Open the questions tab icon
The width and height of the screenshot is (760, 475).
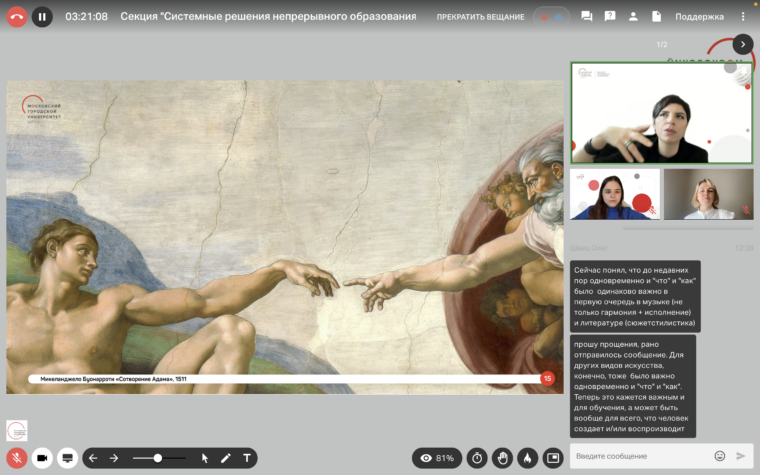coord(609,16)
